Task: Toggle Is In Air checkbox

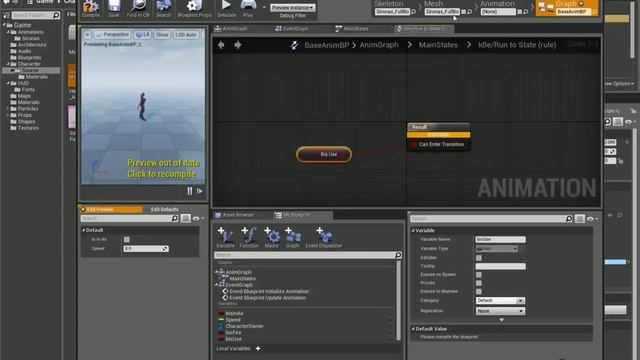Action: [x=127, y=240]
